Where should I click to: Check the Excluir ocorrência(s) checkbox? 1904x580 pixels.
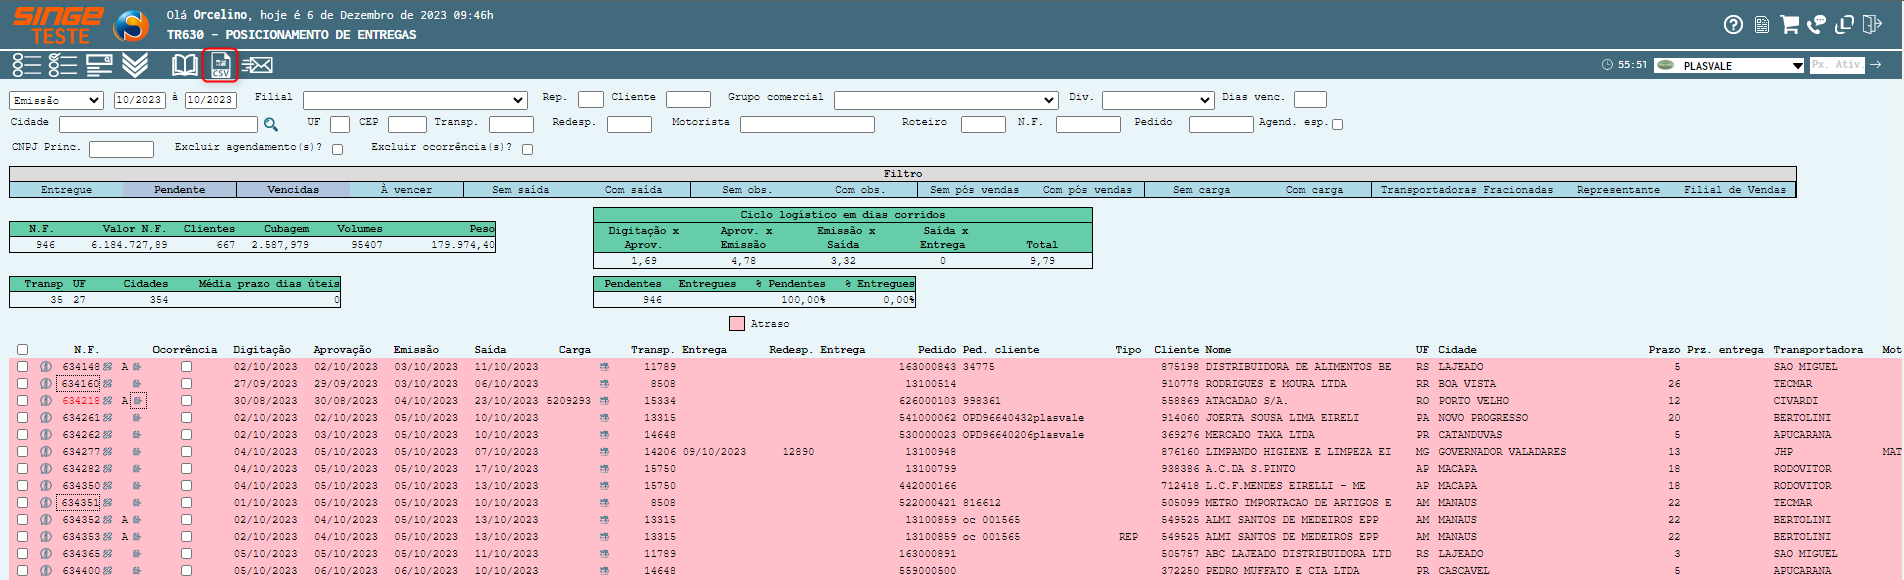pos(528,150)
